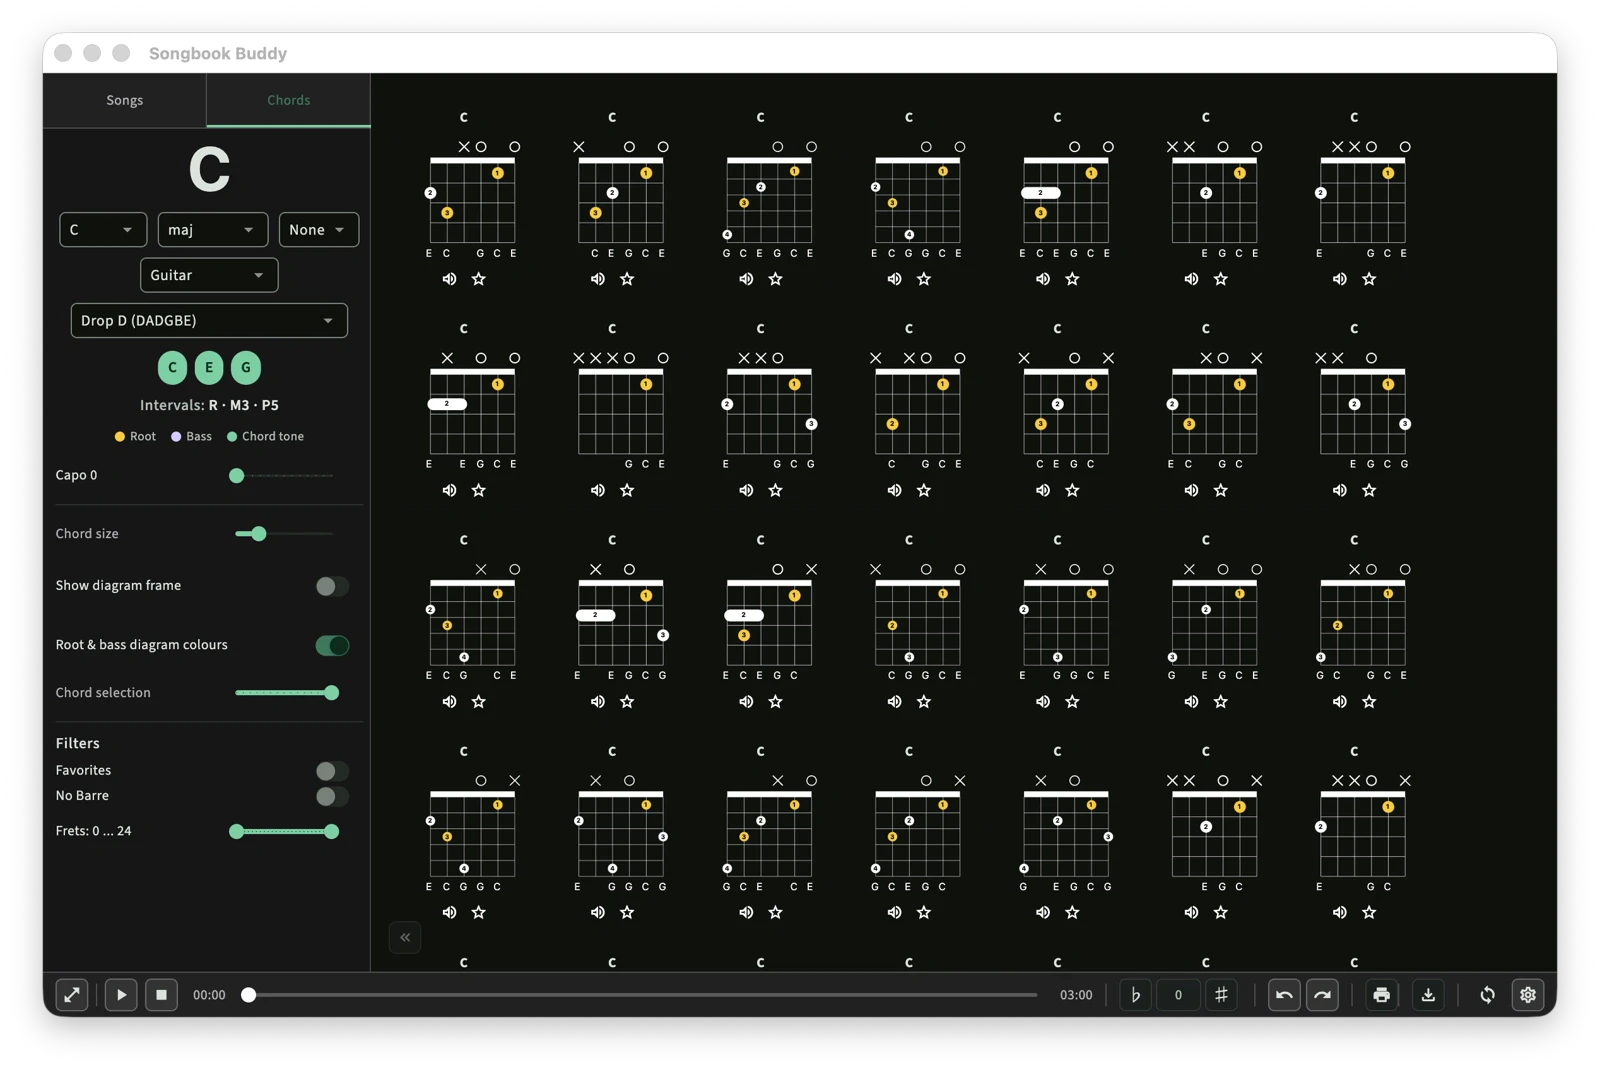Open Settings gear icon

[x=1528, y=995]
